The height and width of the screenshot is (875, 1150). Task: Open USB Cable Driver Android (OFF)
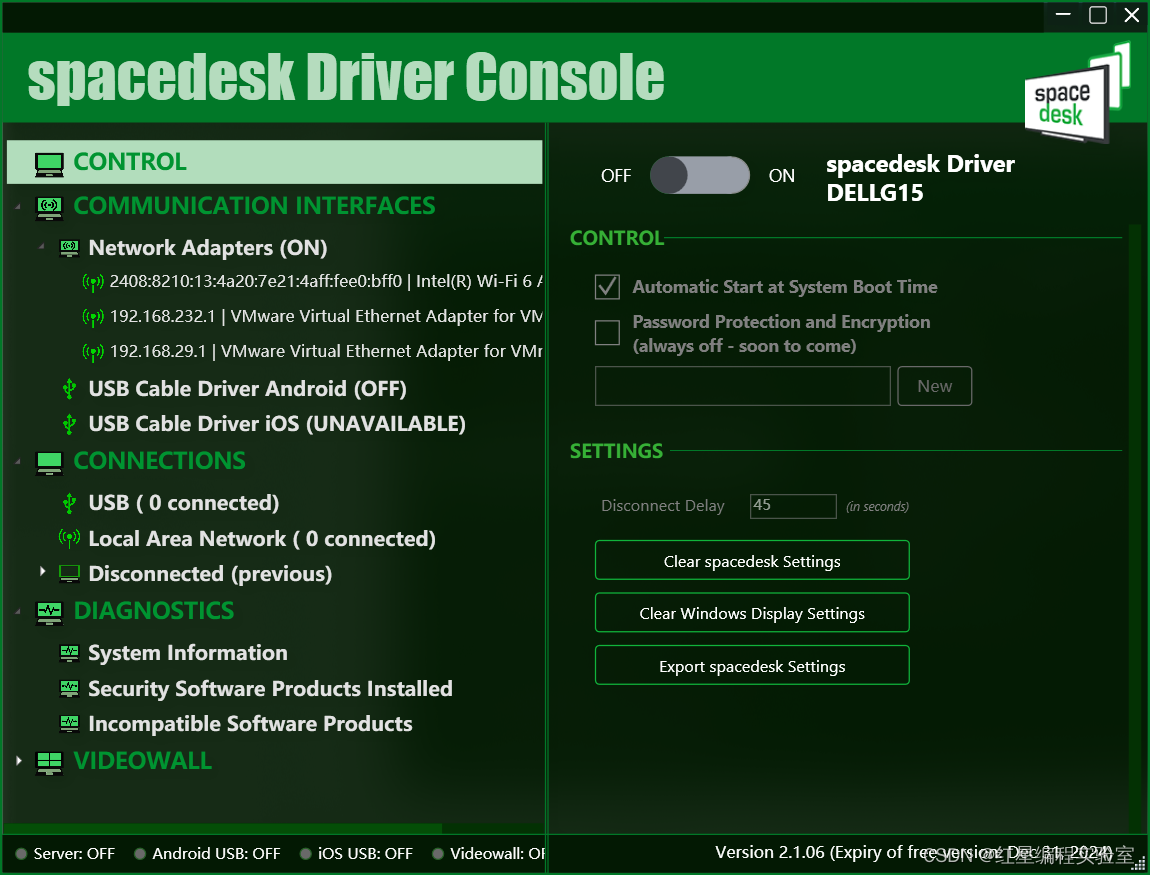click(247, 389)
